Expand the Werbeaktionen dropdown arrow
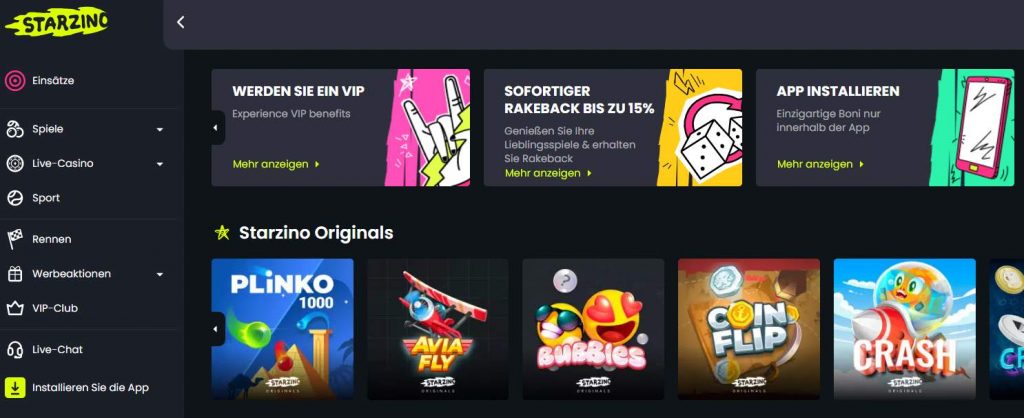Screen dimensions: 1024x418 tap(160, 275)
